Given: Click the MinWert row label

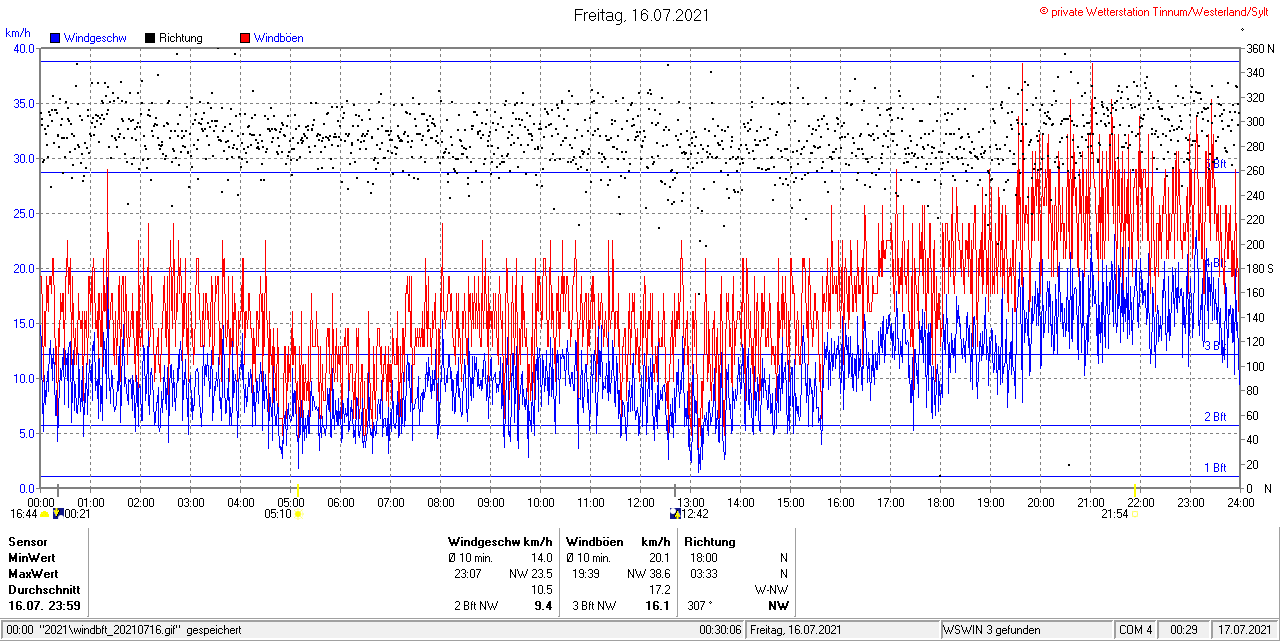Looking at the screenshot, I should pyautogui.click(x=32, y=558).
